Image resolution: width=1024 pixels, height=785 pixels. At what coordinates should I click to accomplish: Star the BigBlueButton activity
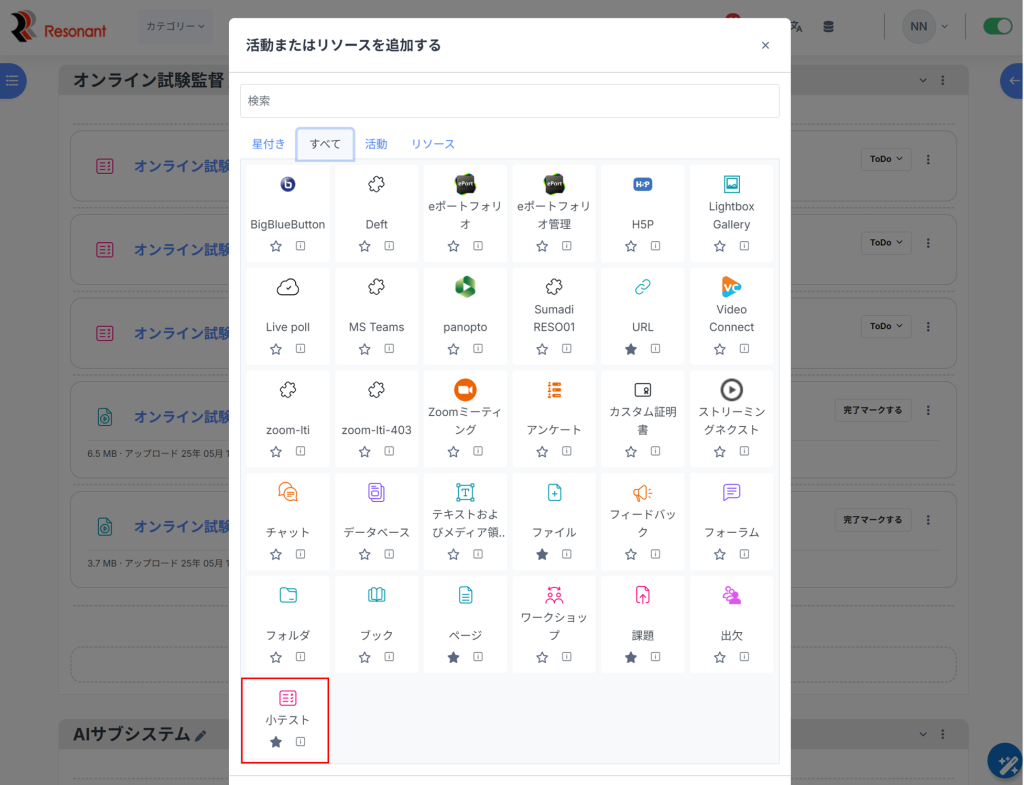pos(276,246)
